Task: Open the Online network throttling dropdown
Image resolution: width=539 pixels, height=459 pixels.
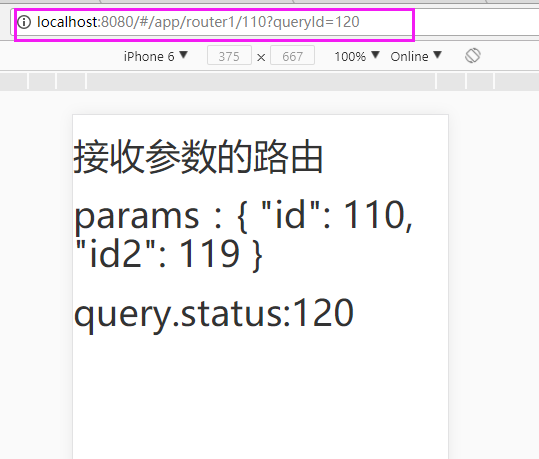Action: tap(416, 56)
